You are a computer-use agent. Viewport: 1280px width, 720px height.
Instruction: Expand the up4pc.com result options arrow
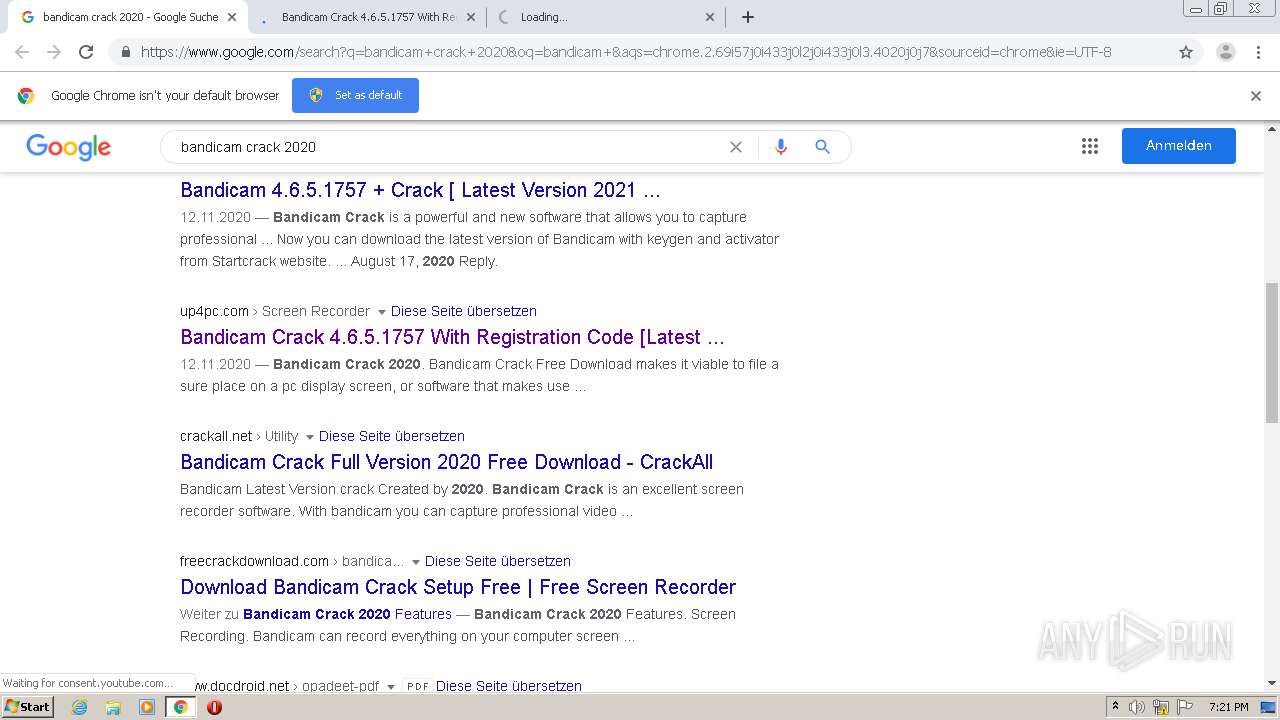tap(381, 312)
